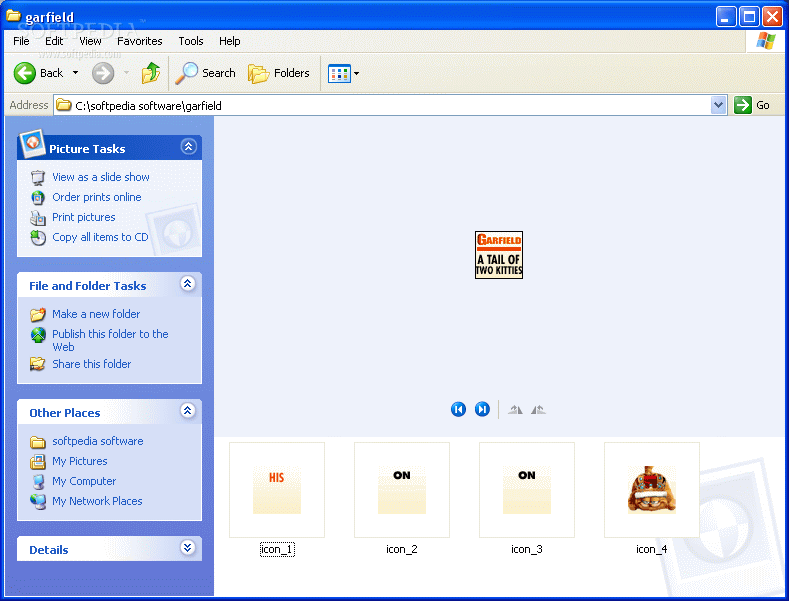
Task: Click Copy all items to CD
Action: pos(100,238)
